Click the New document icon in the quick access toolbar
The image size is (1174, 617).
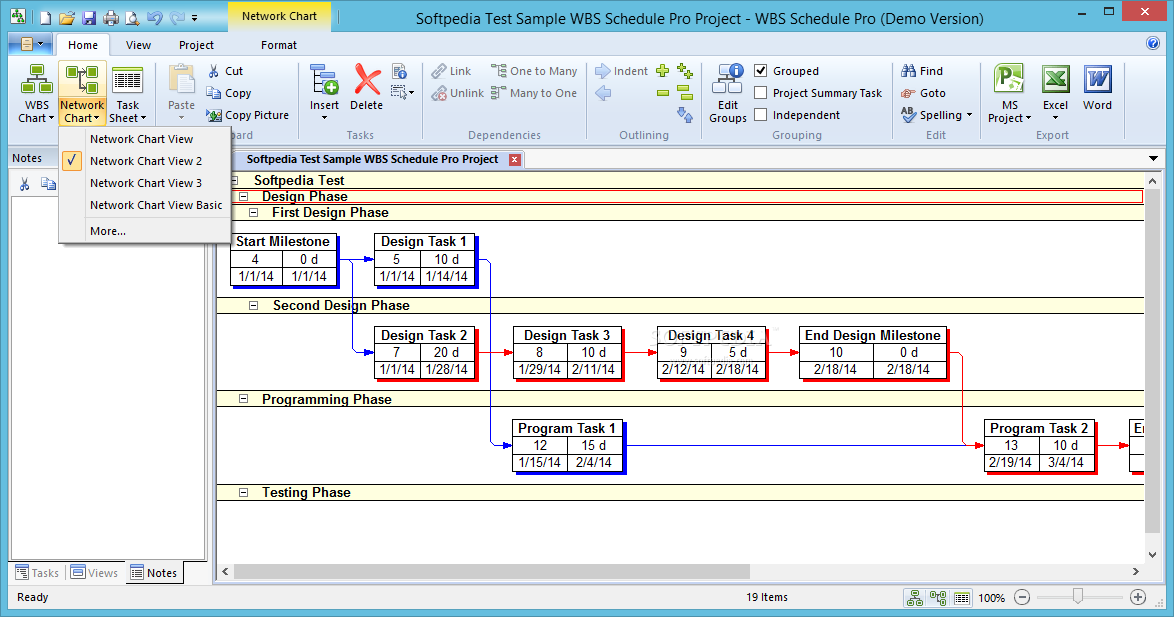(46, 17)
